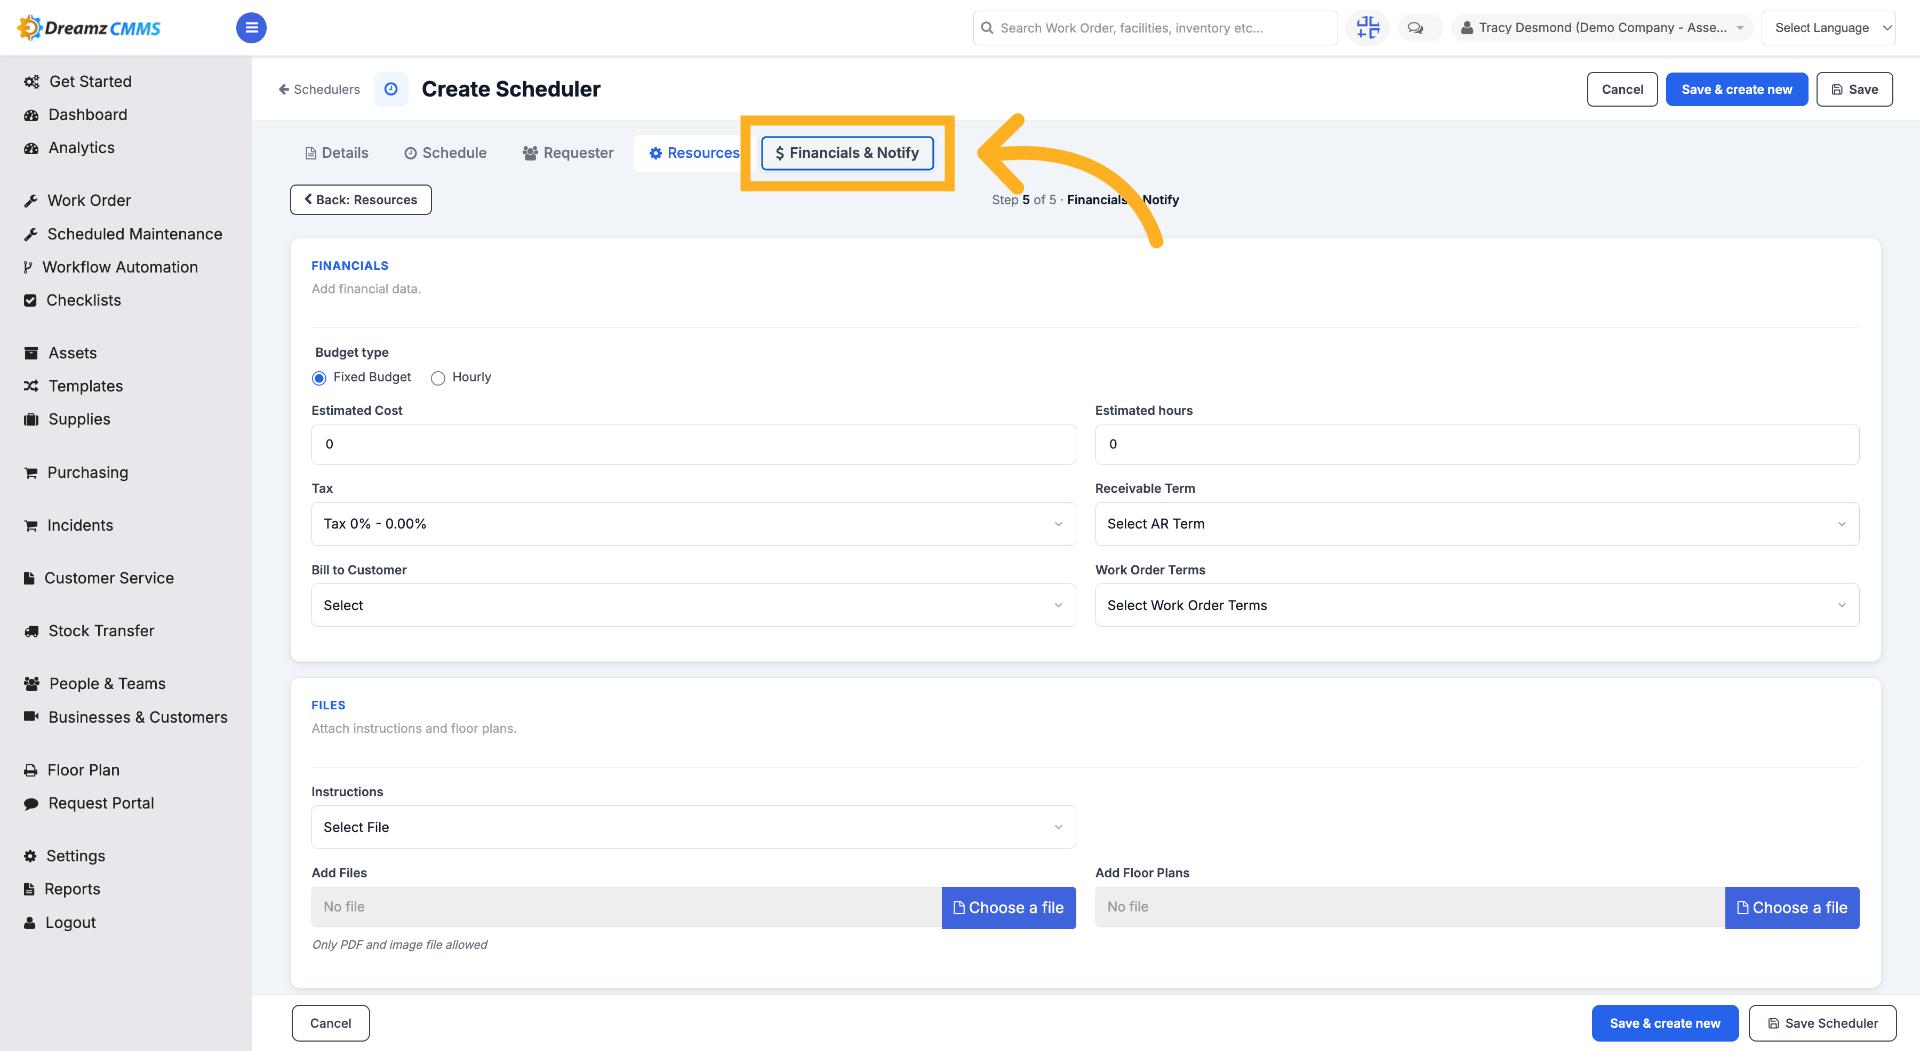
Task: Open the Receivable Term dropdown
Action: (x=1477, y=524)
